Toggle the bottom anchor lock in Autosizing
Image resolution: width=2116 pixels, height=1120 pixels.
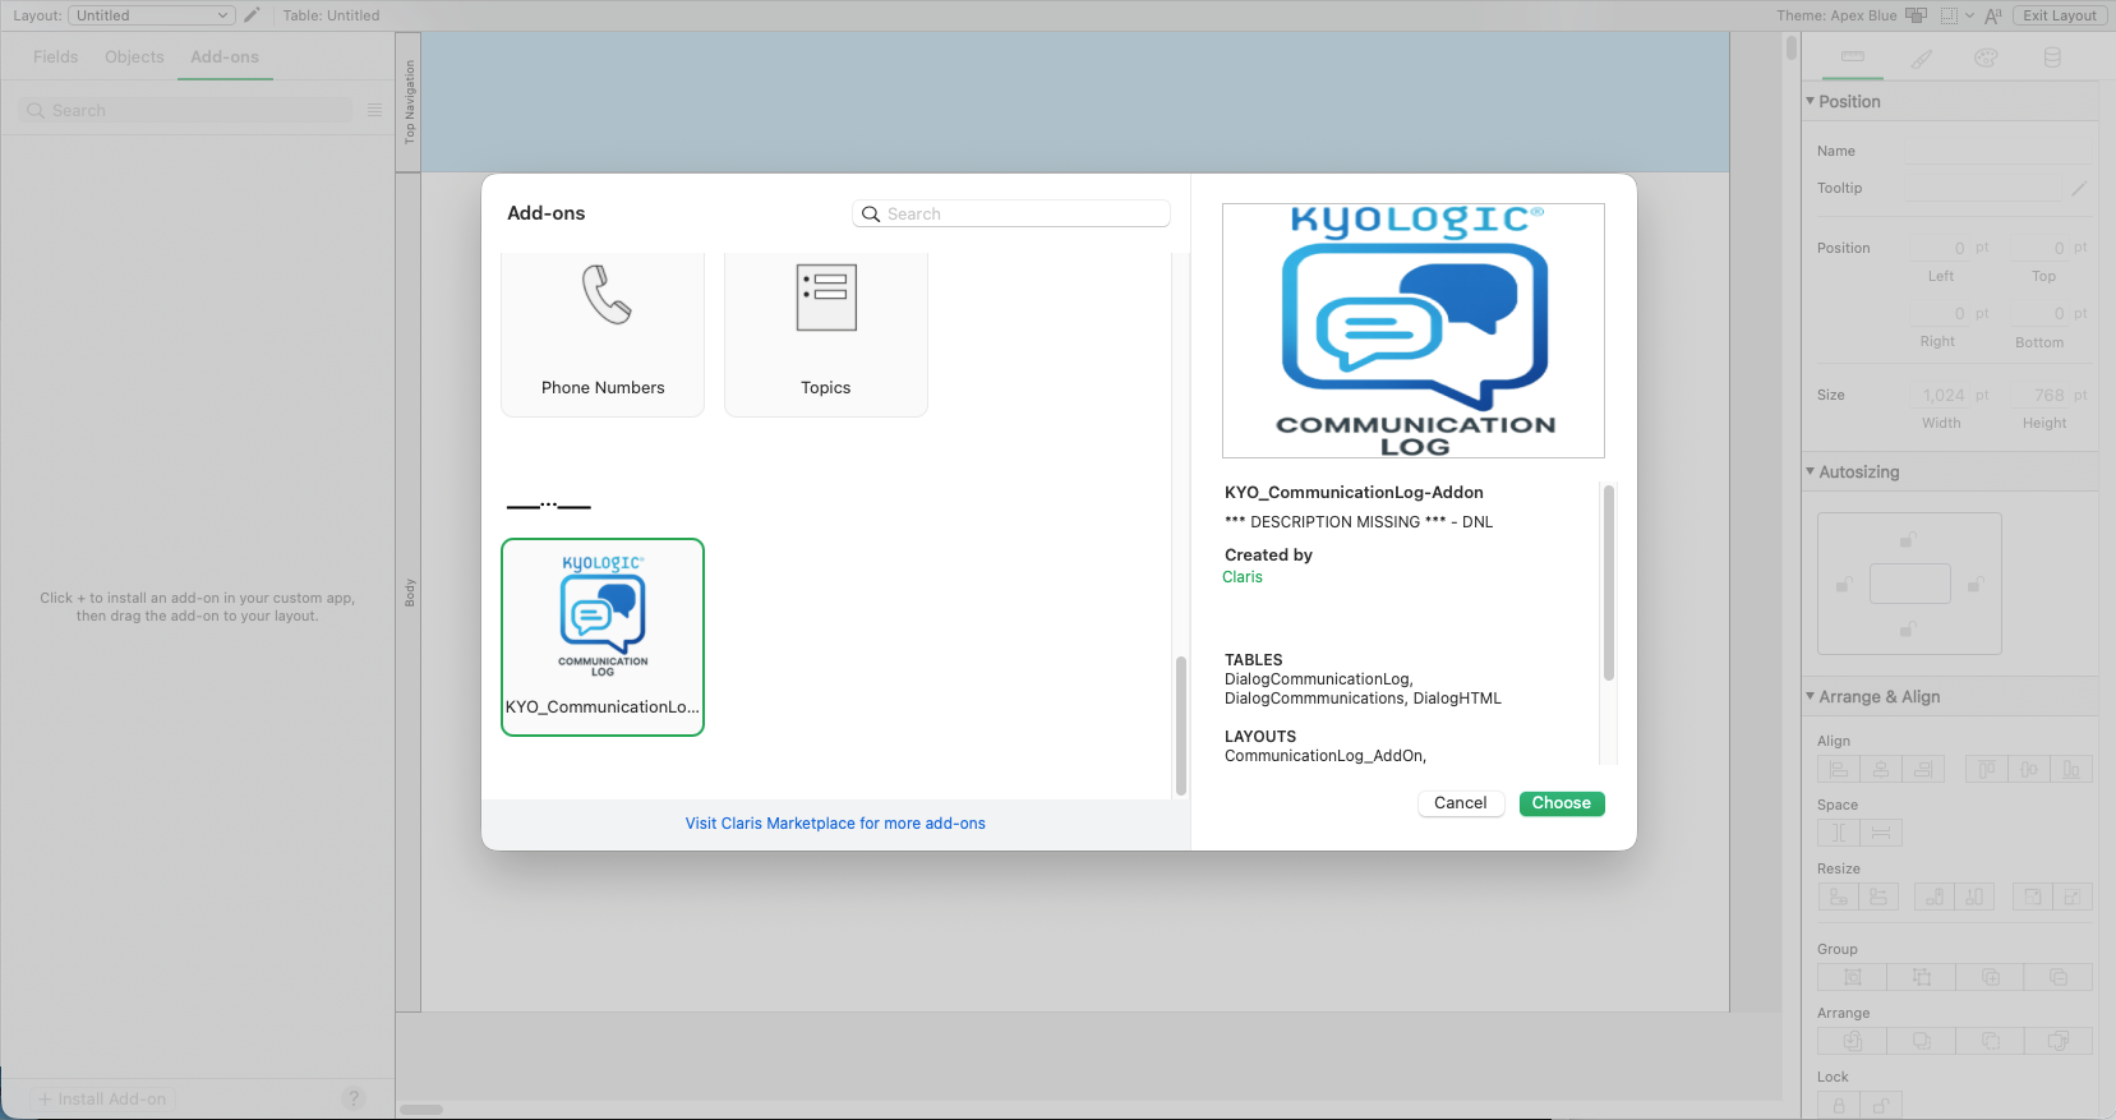1908,630
